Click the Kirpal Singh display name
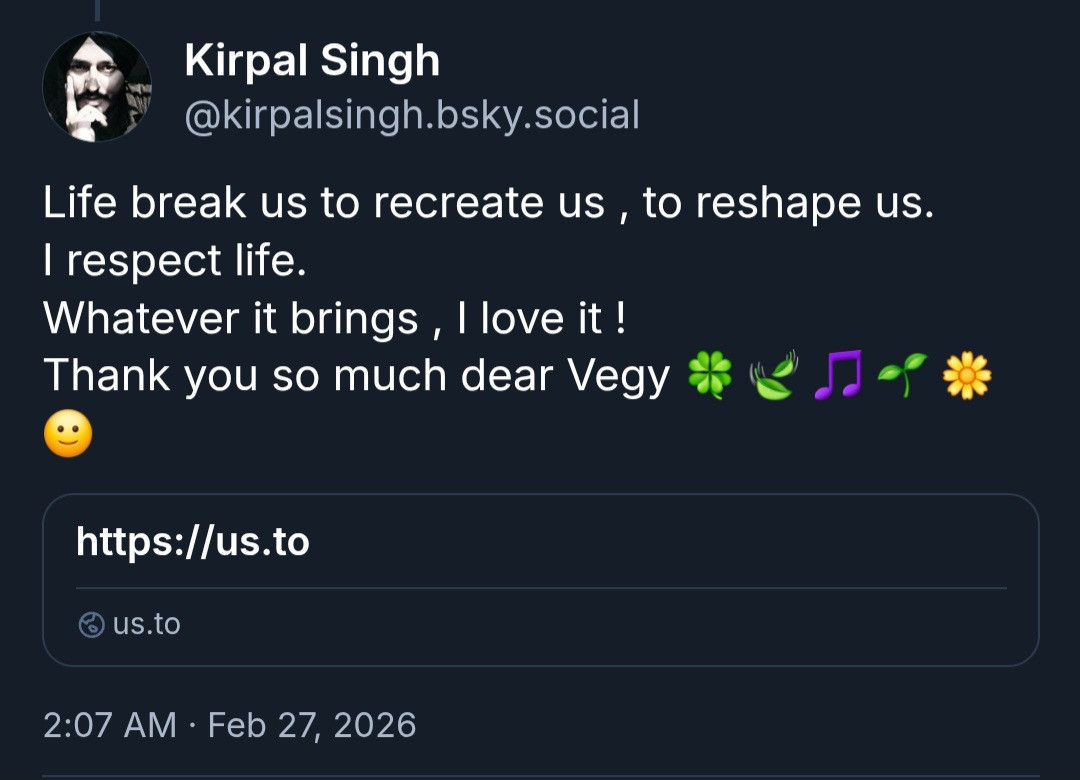Viewport: 1080px width, 780px height. click(x=312, y=61)
